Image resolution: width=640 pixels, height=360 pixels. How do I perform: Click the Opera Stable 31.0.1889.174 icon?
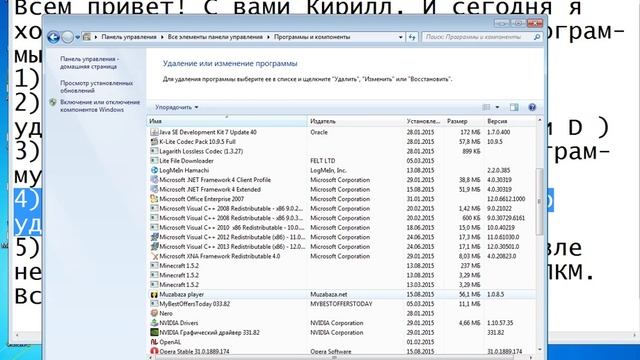coord(154,351)
